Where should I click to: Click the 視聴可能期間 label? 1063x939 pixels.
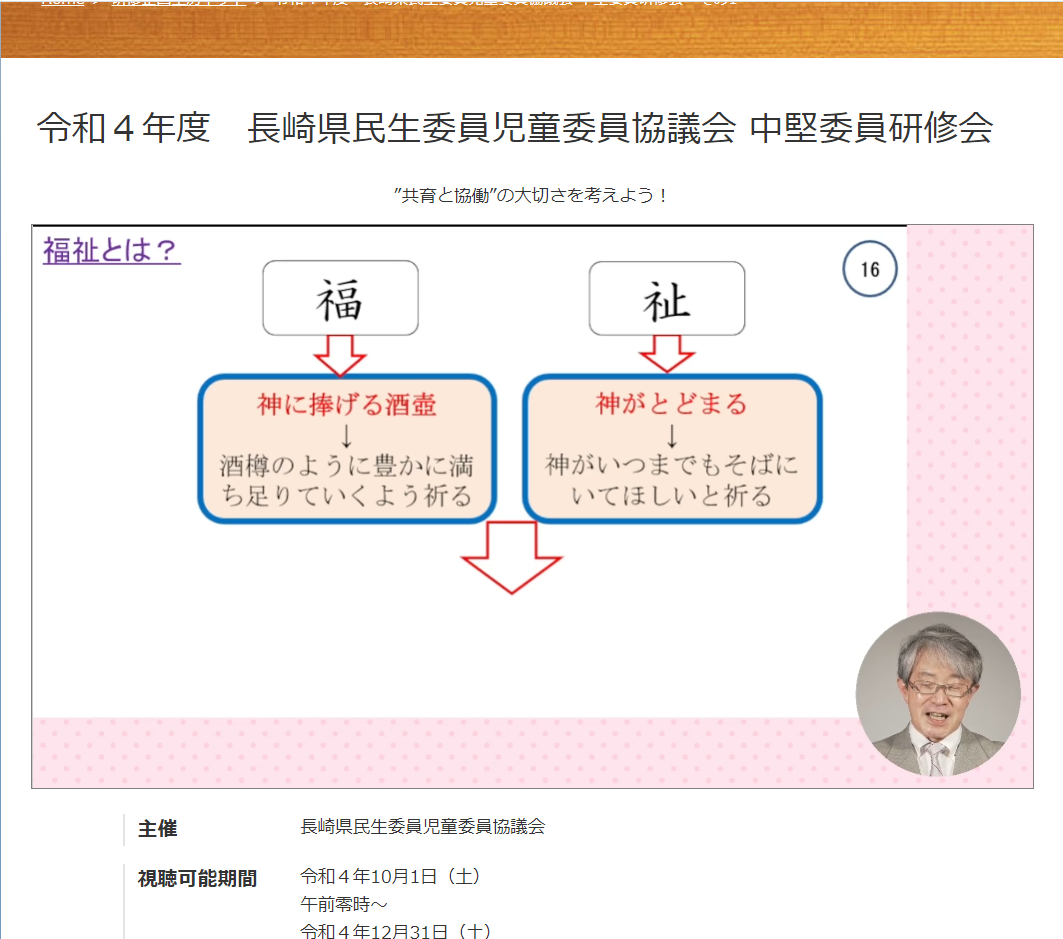[197, 878]
